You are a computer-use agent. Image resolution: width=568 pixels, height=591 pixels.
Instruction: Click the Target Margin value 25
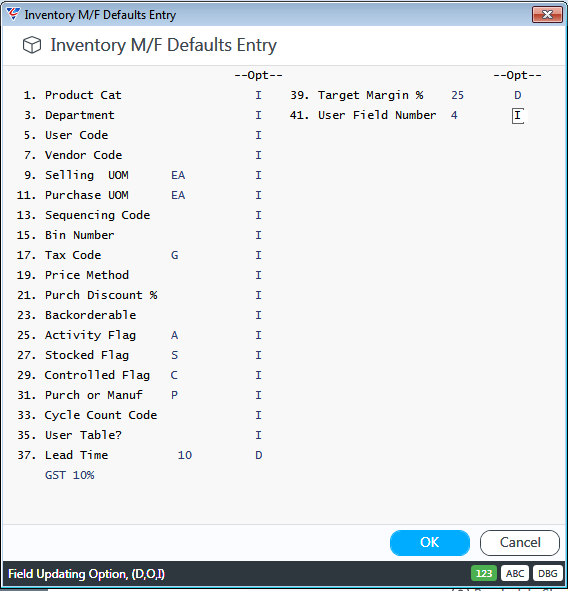[457, 95]
